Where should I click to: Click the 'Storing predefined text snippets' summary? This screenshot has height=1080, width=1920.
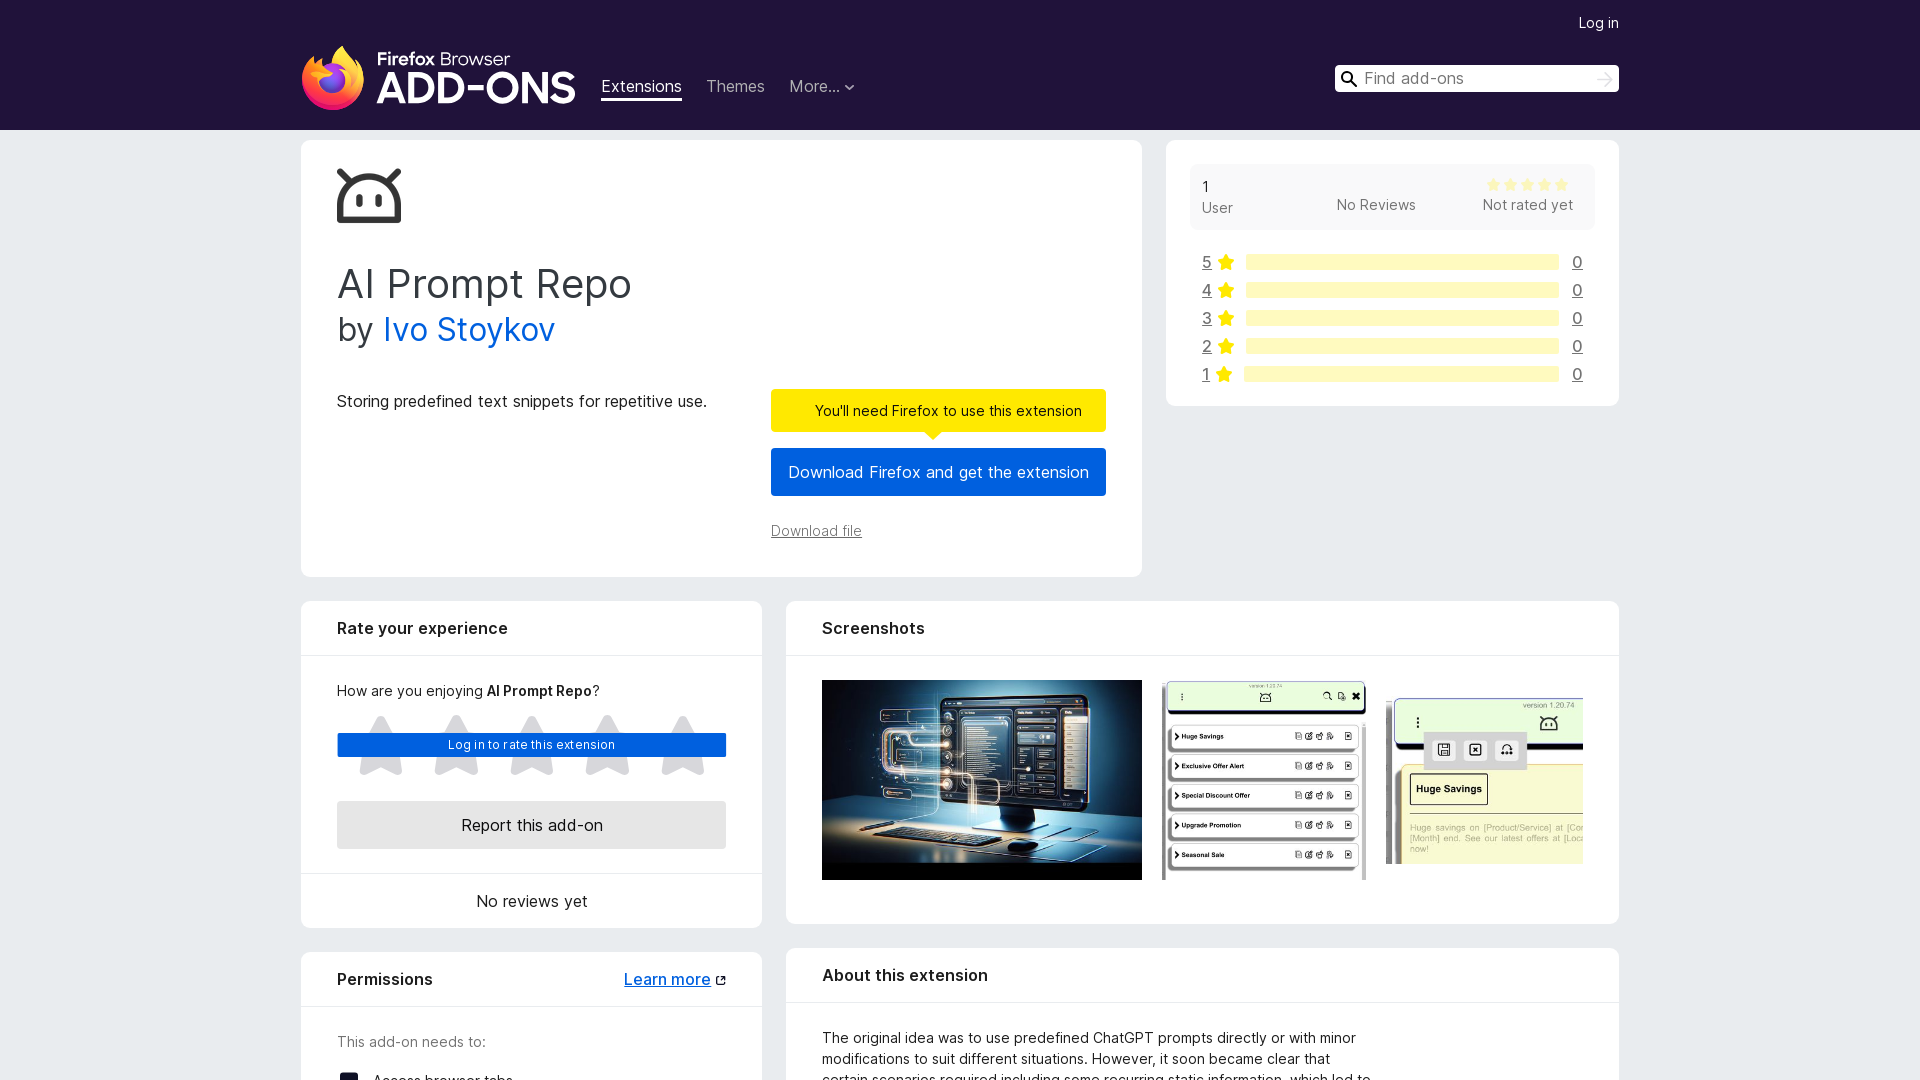tap(522, 401)
